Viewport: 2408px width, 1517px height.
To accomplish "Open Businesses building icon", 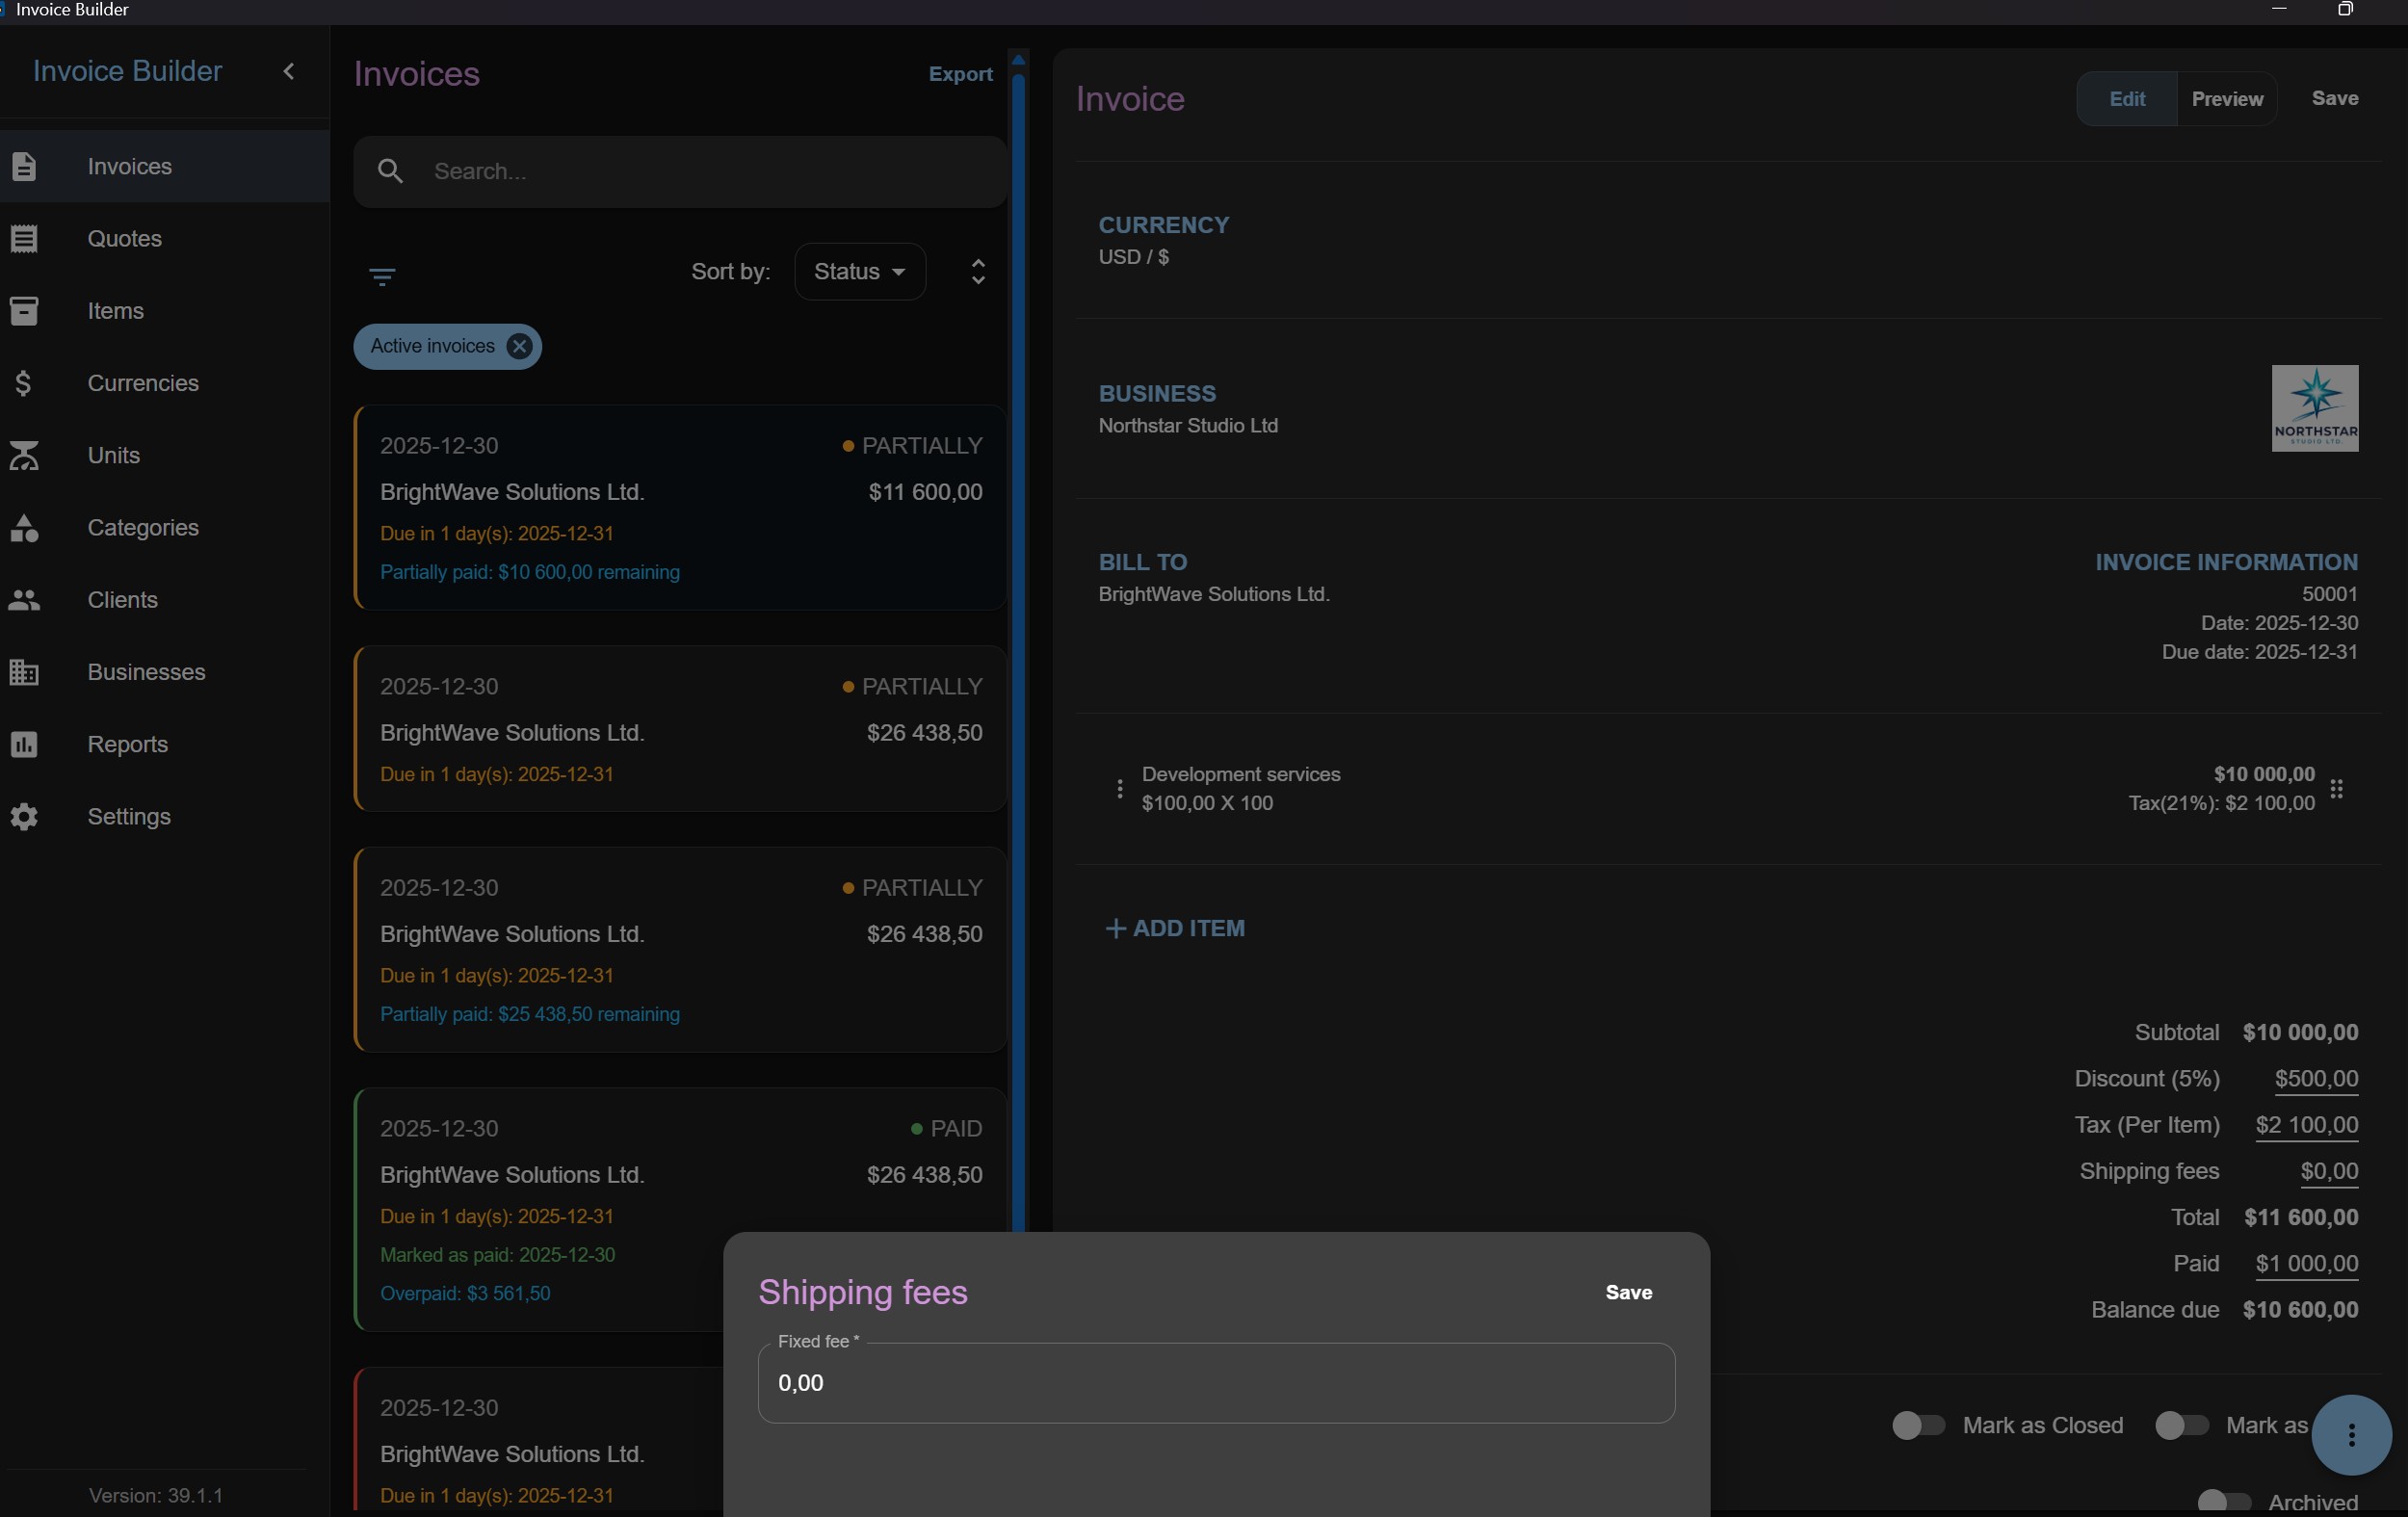I will (24, 672).
